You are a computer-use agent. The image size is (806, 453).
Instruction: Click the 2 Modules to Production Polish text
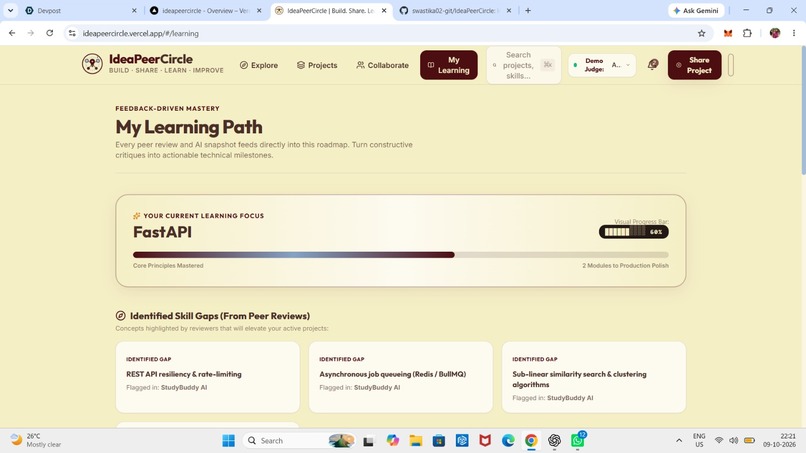coord(625,266)
